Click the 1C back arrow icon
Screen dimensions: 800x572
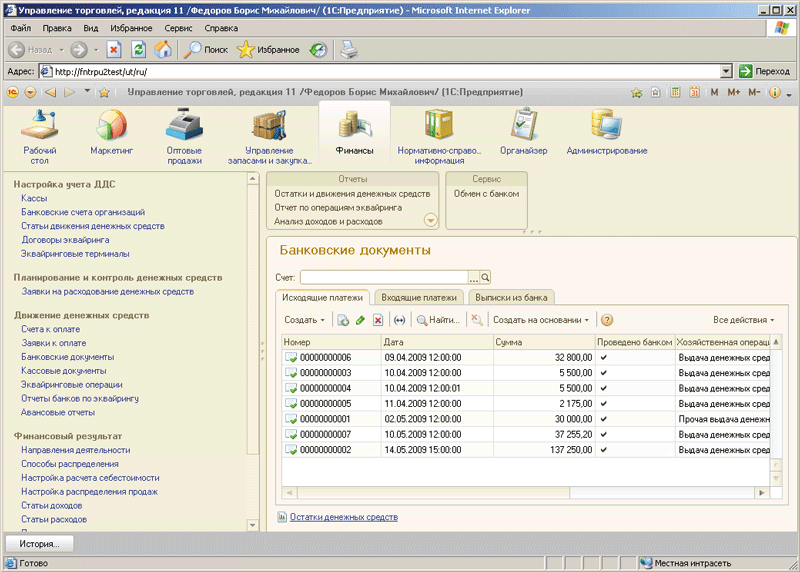click(x=50, y=92)
